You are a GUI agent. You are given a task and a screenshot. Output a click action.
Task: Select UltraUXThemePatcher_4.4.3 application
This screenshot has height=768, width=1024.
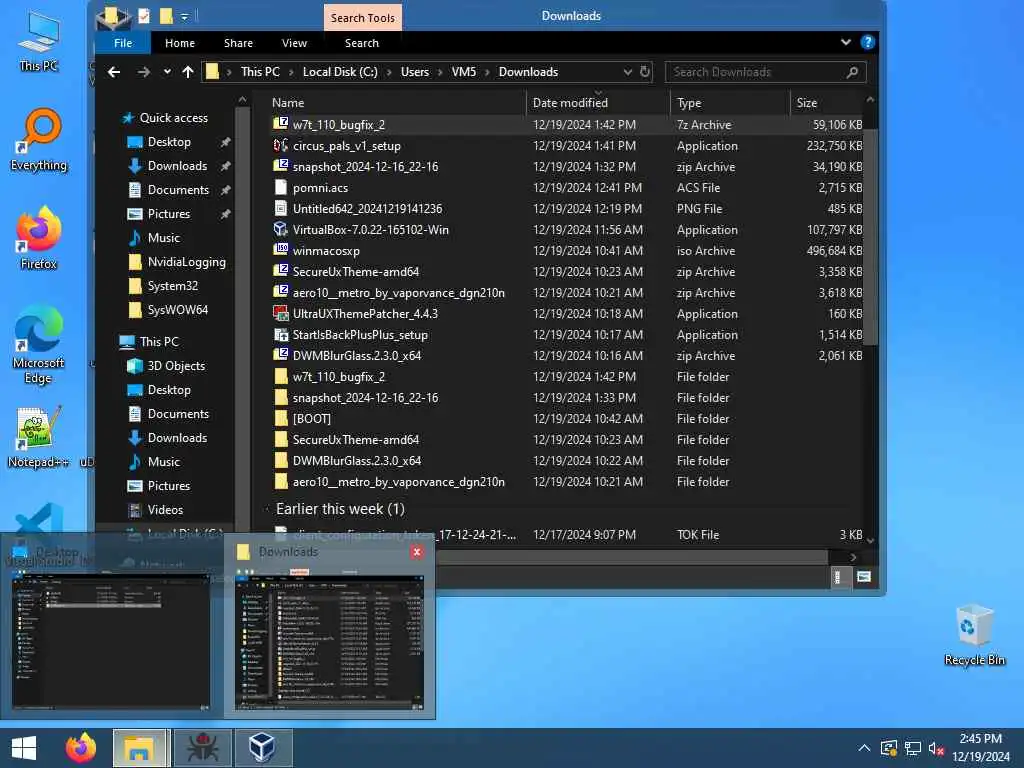pos(566,313)
